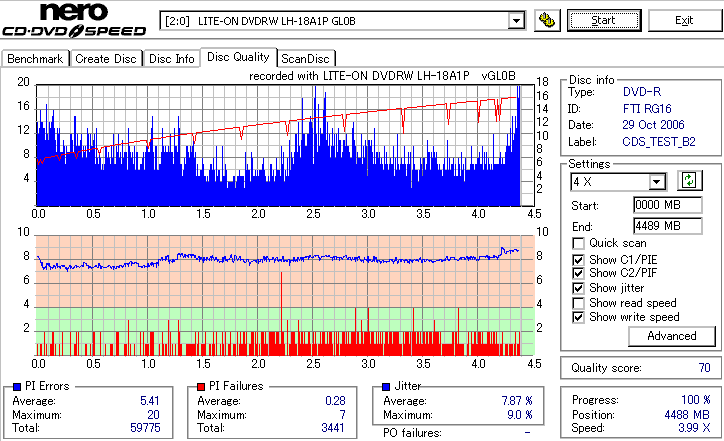Click the Exit button

pos(684,21)
